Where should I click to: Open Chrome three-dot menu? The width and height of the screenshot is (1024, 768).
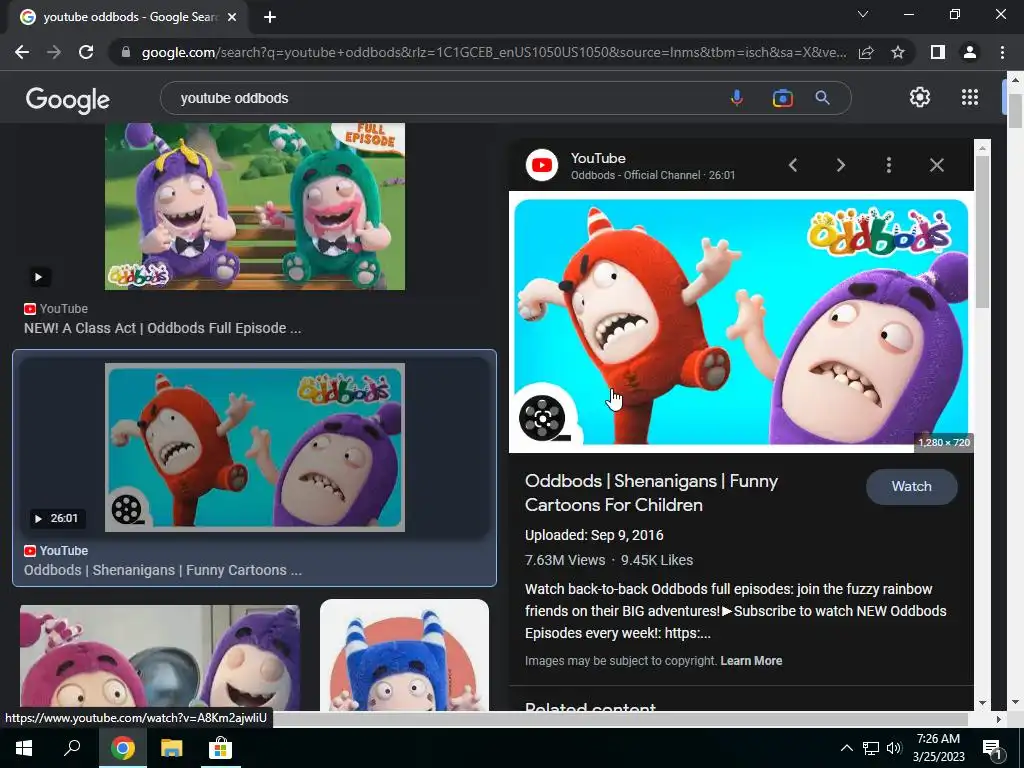click(1002, 52)
